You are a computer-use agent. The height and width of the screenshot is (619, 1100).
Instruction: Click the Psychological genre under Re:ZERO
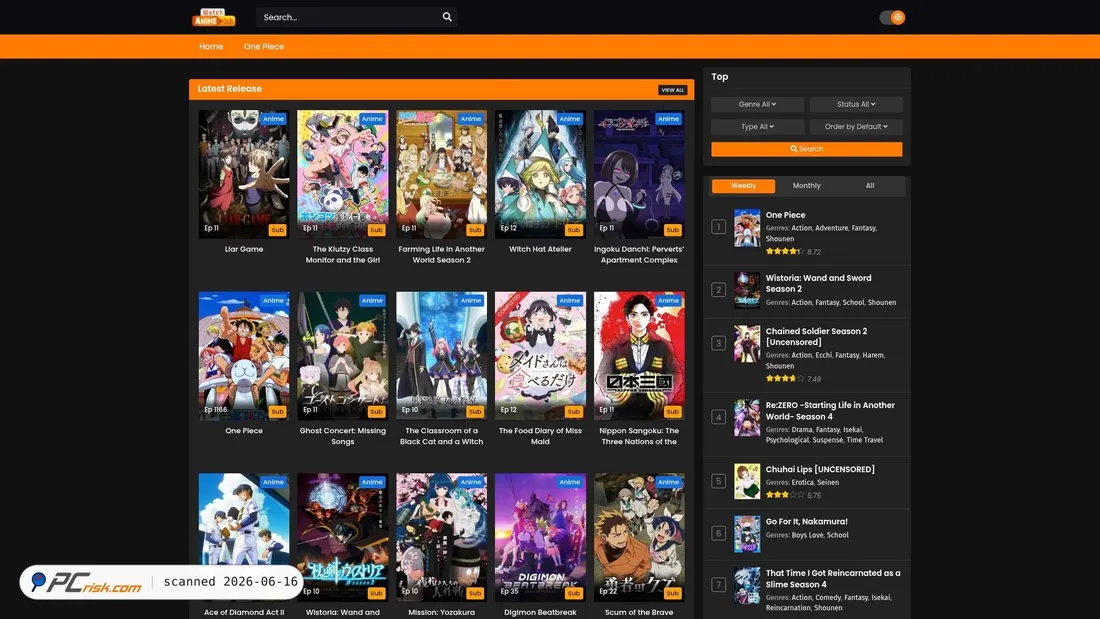787,440
